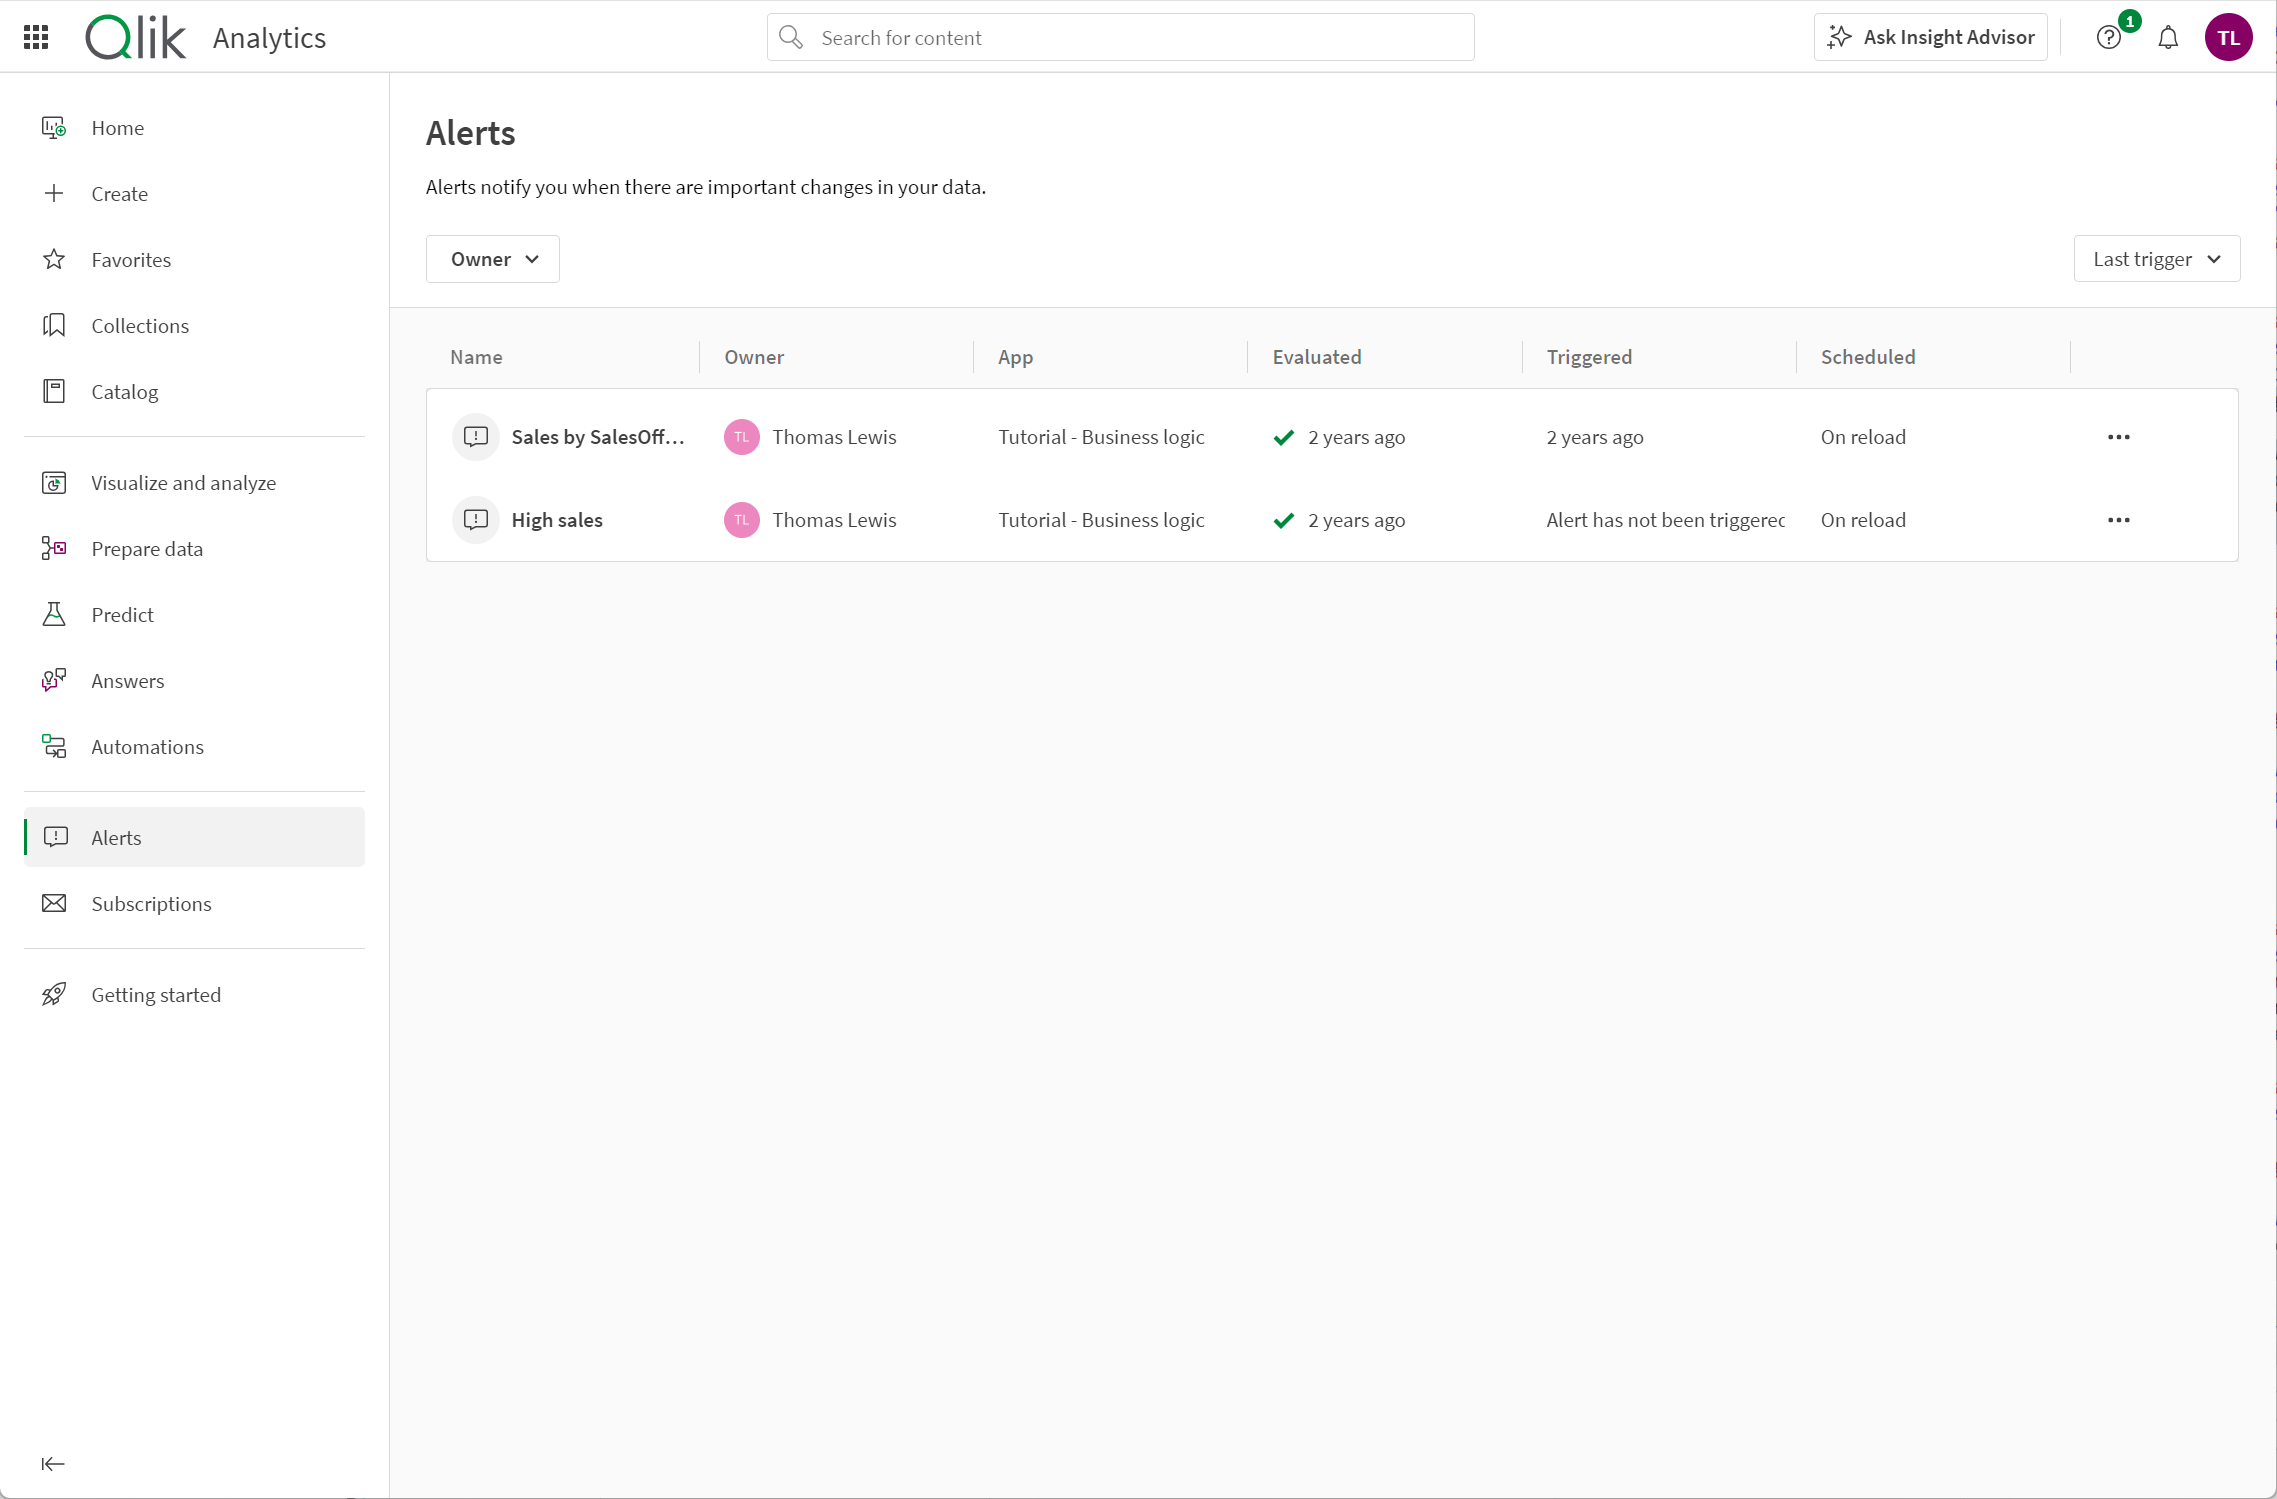Click the Create button in sidebar
This screenshot has height=1499, width=2277.
coord(120,194)
